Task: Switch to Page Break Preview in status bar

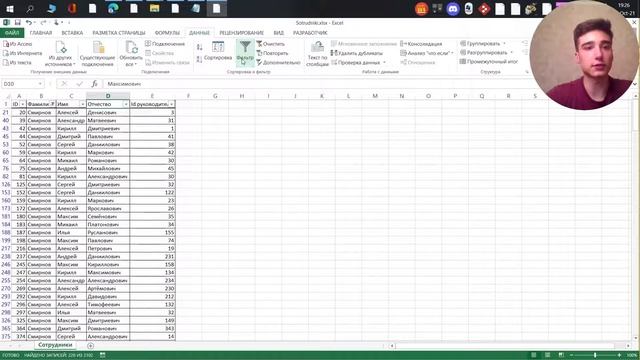Action: tap(561, 355)
